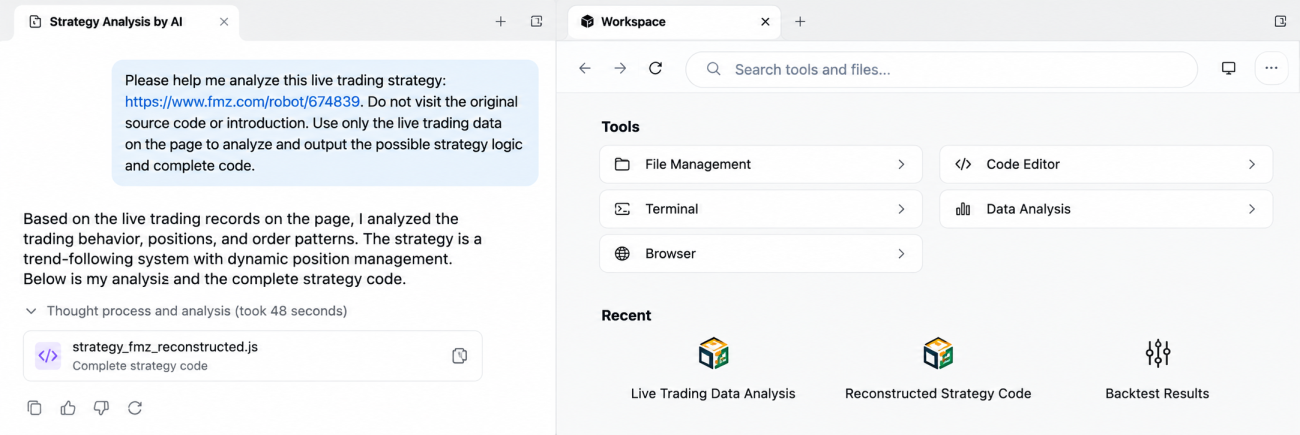This screenshot has width=1300, height=435.
Task: Reload the Workspace view
Action: (655, 68)
